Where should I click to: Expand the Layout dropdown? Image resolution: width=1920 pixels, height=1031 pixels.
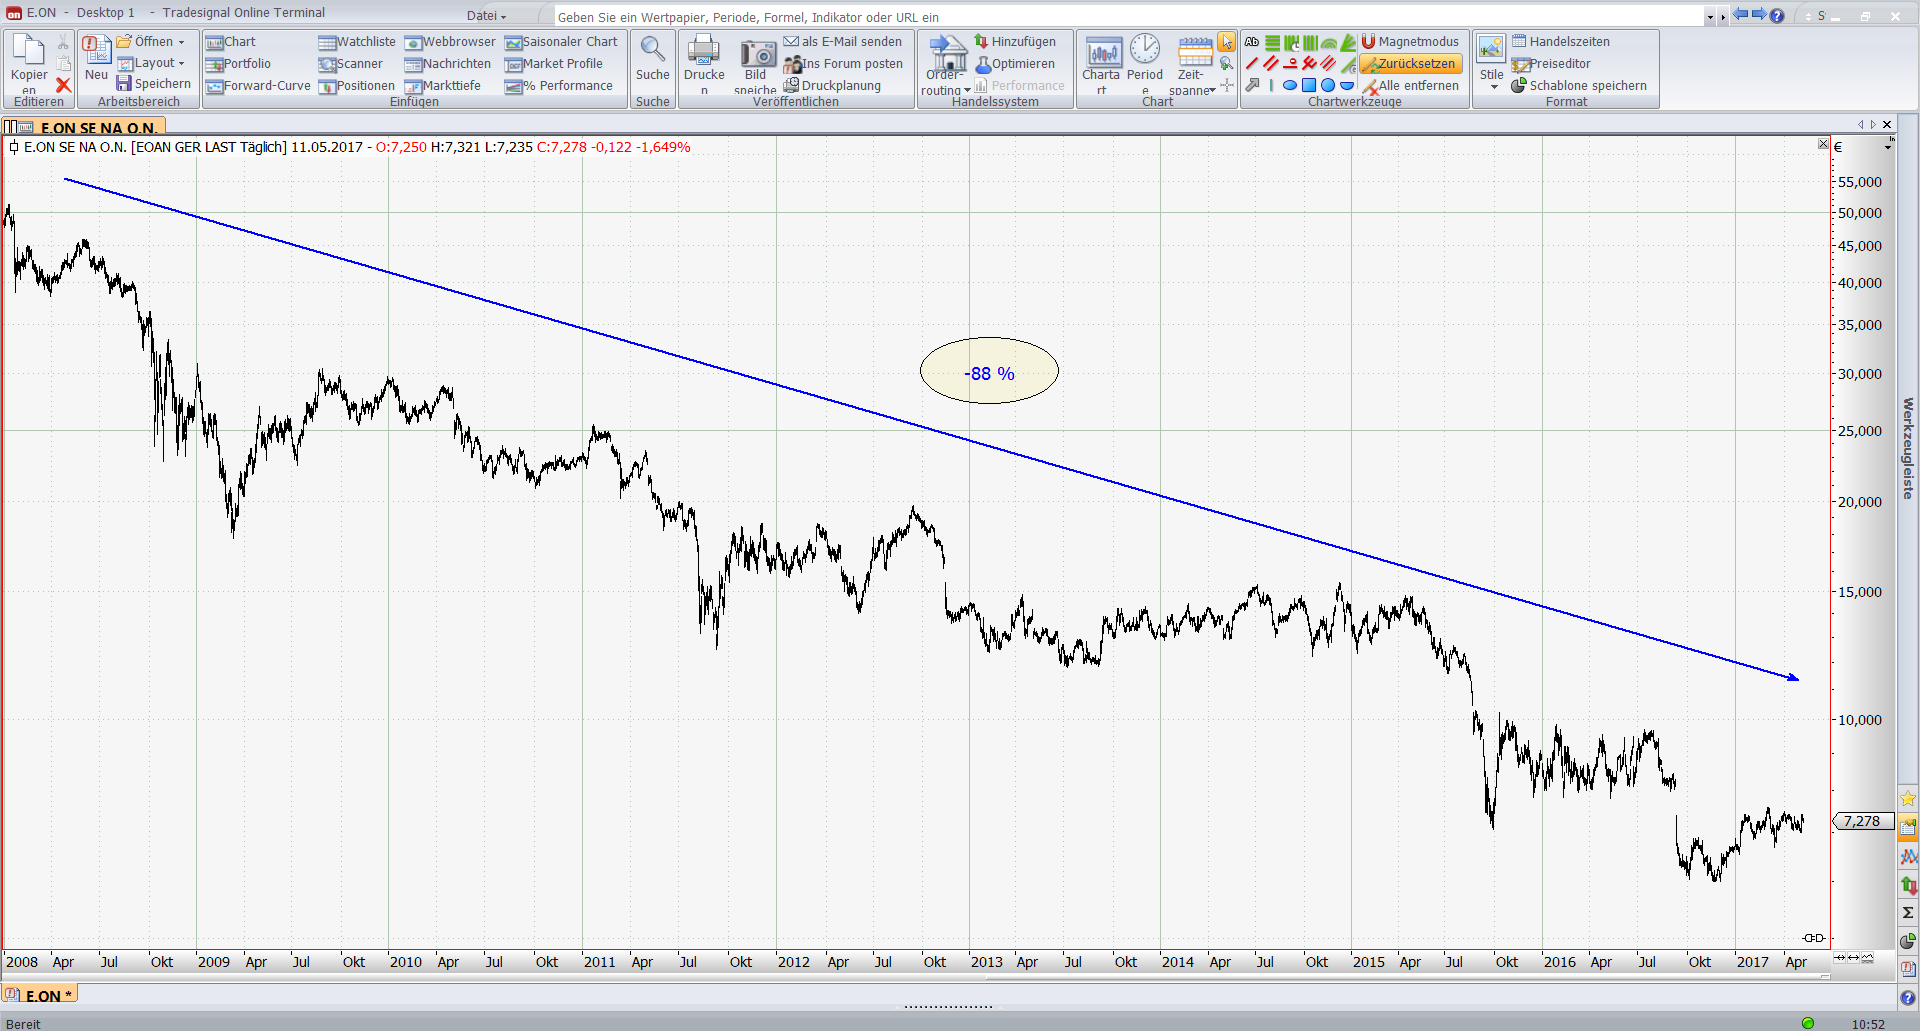[181, 63]
